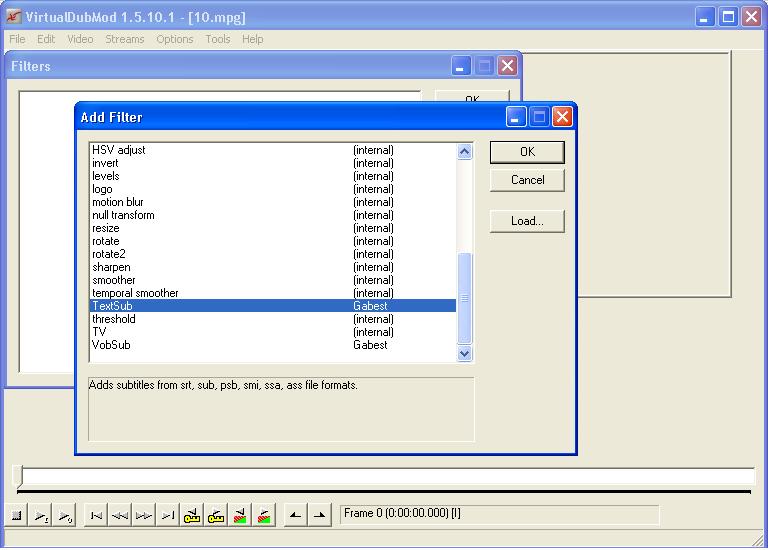The image size is (768, 550).
Task: Select the rotate2 filter
Action: click(x=273, y=254)
